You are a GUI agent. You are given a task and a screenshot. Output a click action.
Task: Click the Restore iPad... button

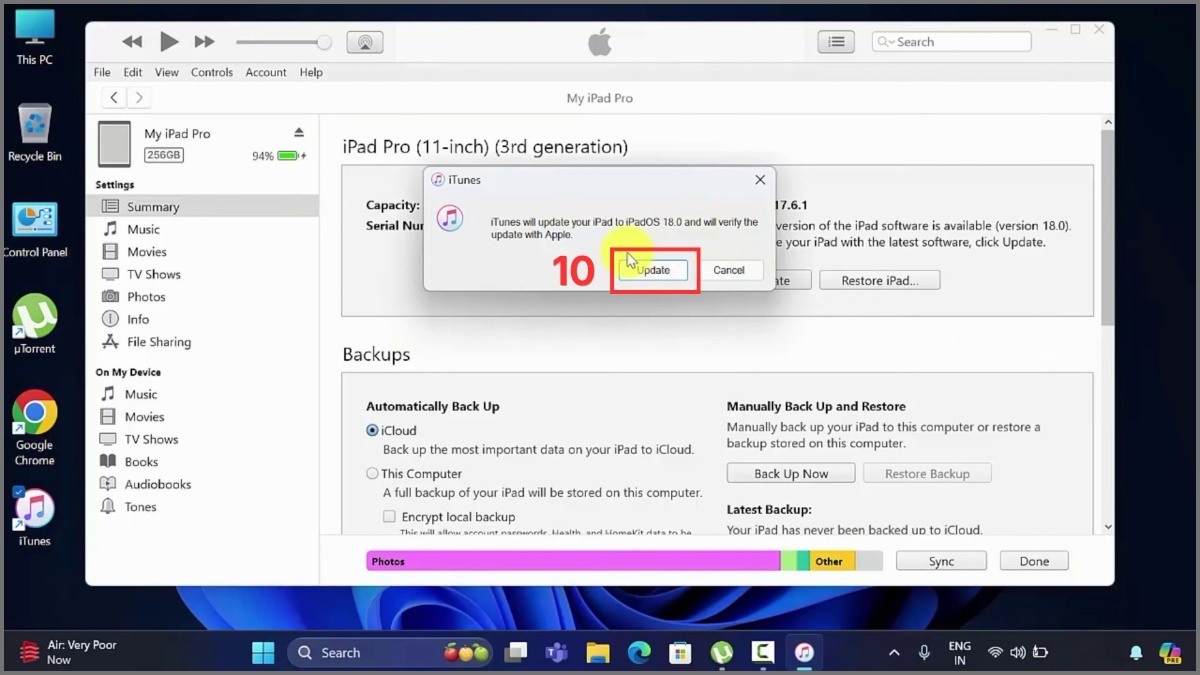pos(880,281)
